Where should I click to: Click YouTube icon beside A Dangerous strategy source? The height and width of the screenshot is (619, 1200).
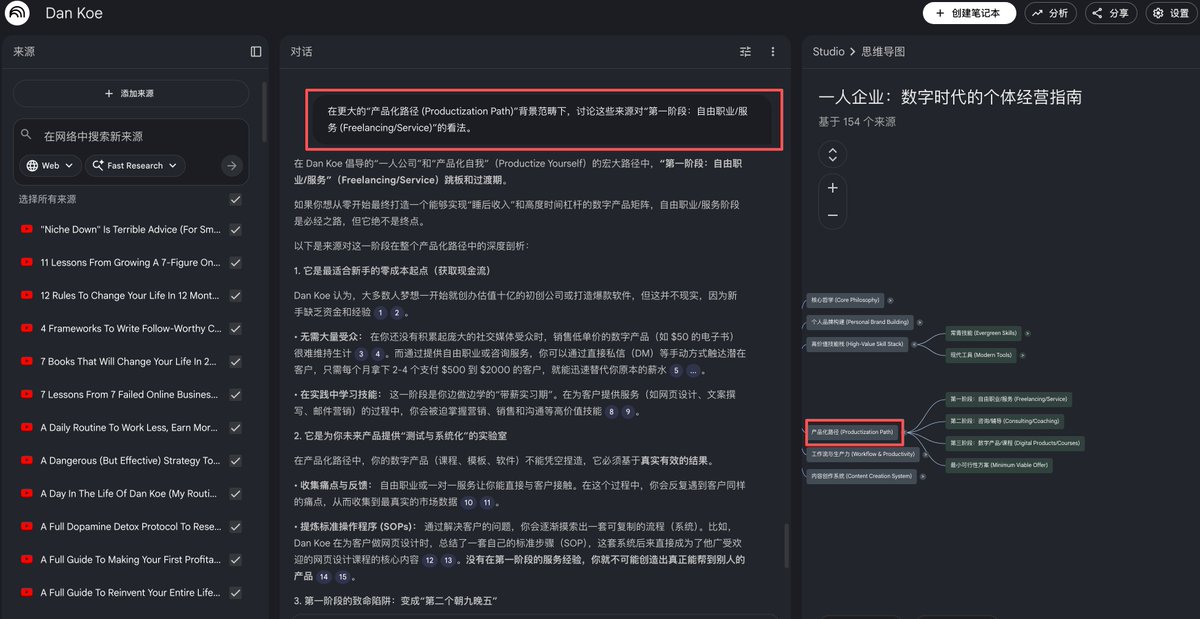coord(26,460)
